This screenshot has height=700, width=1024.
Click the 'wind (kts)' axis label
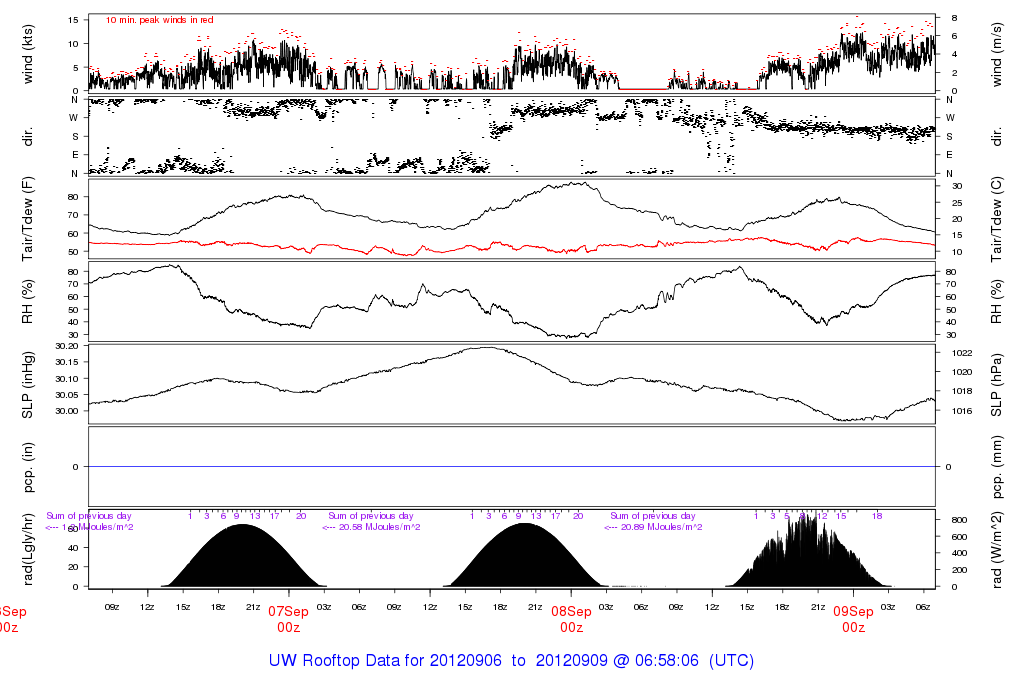tap(27, 54)
